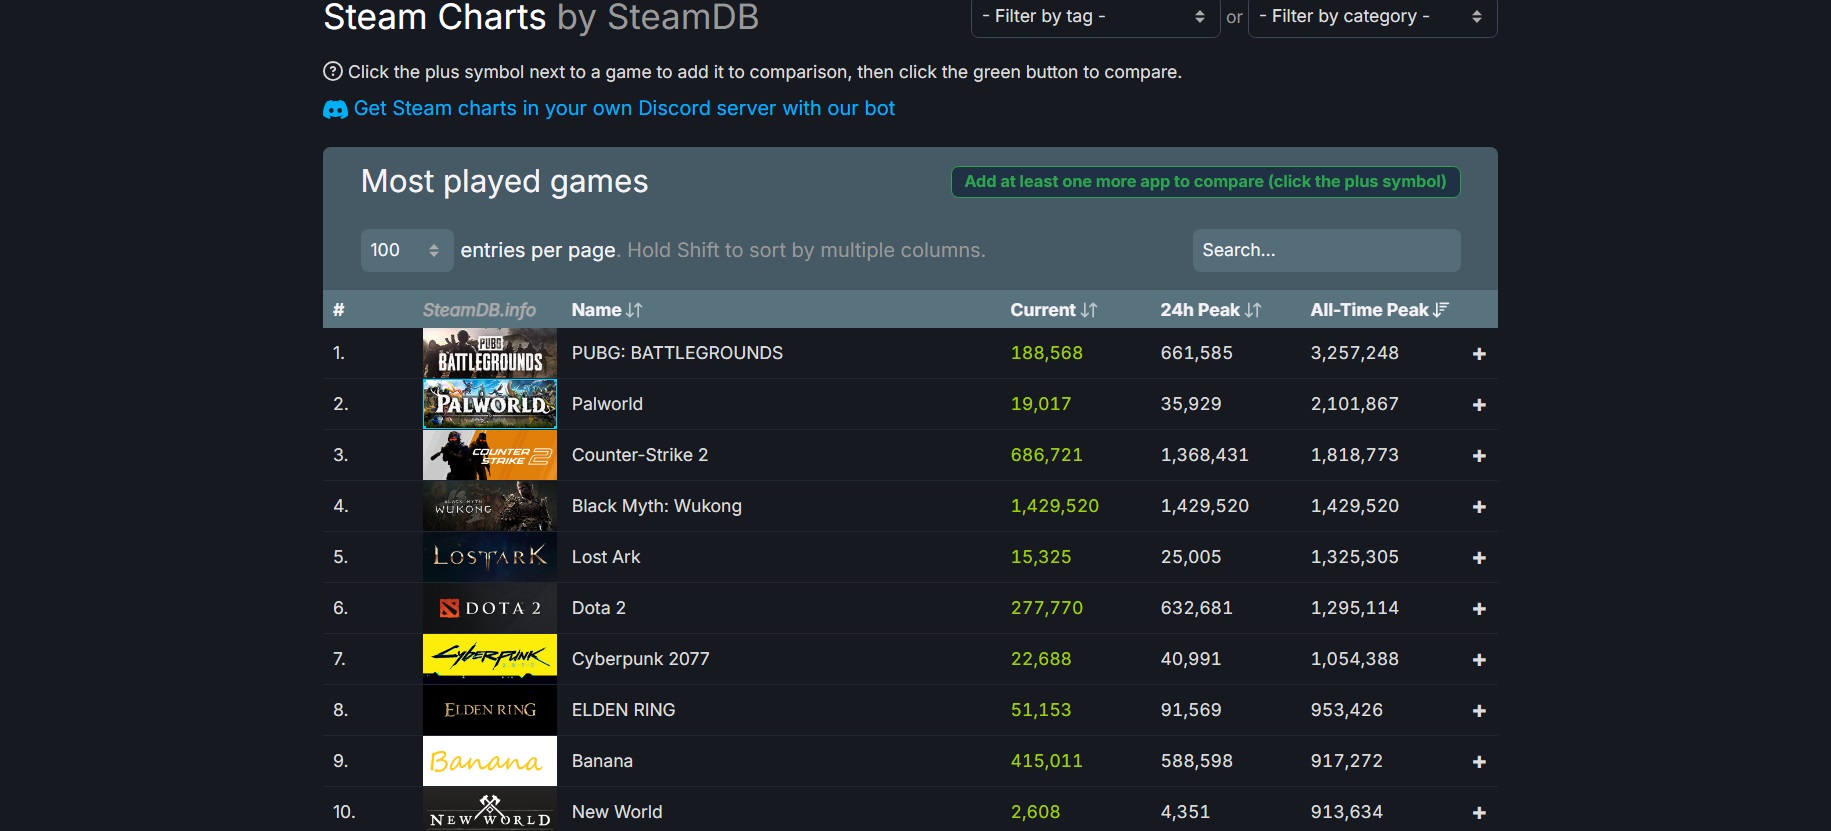Open Black Myth: Wukong name link

point(657,506)
